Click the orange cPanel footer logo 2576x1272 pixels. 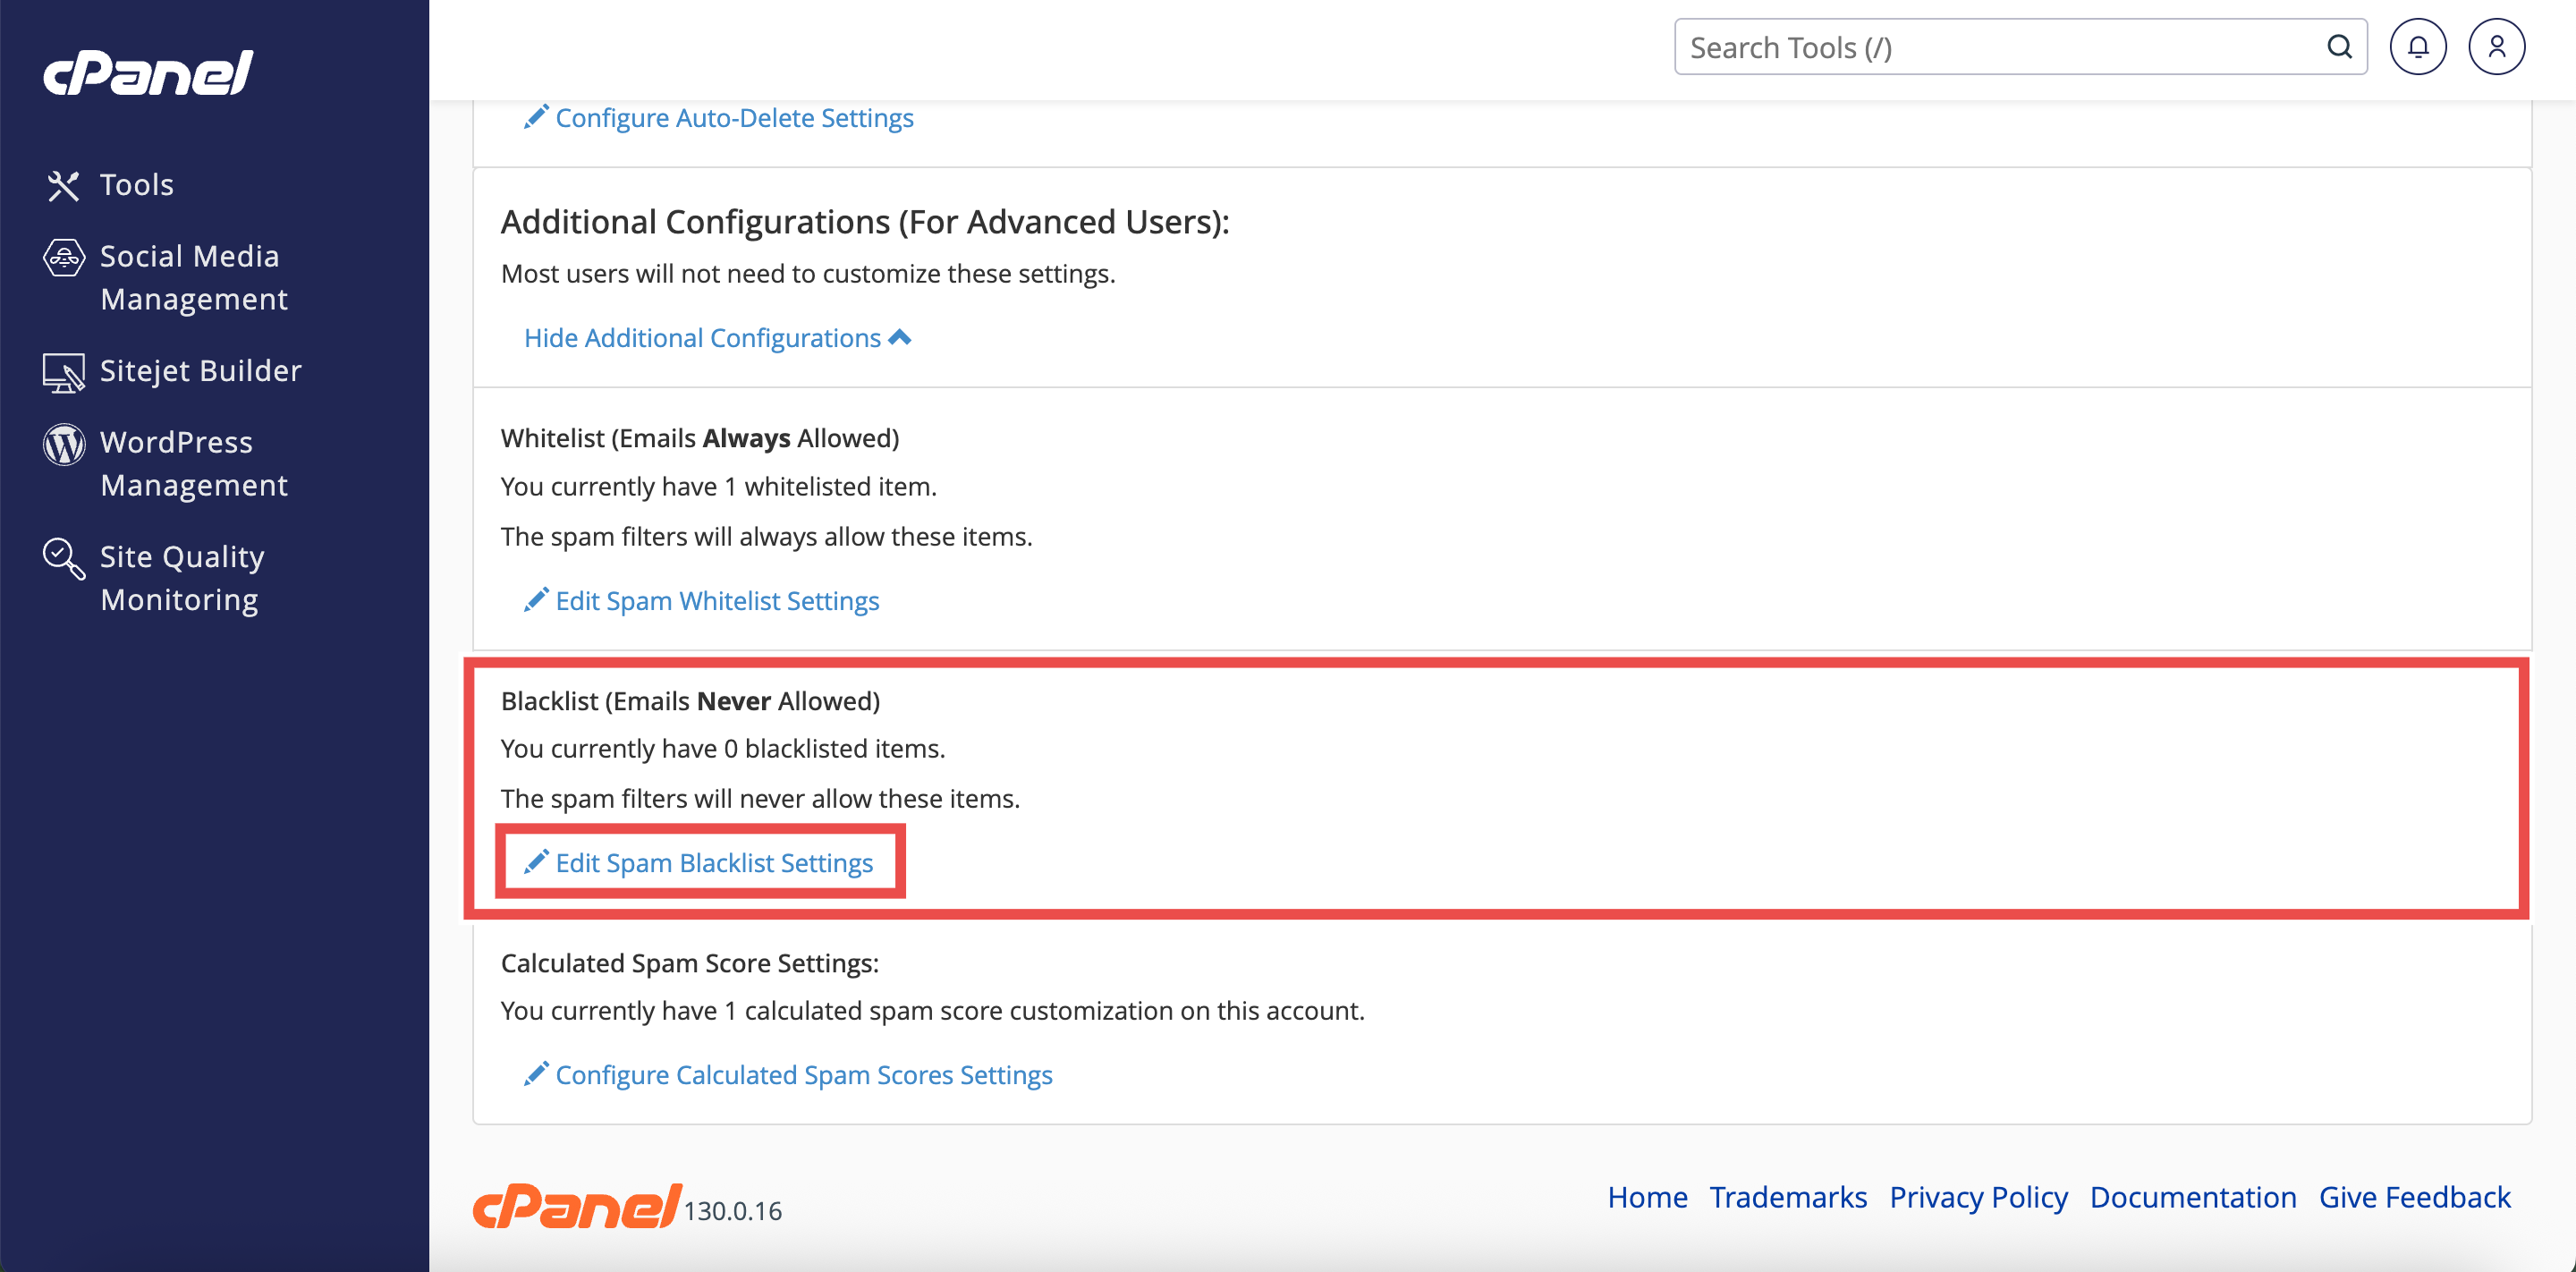point(577,1205)
